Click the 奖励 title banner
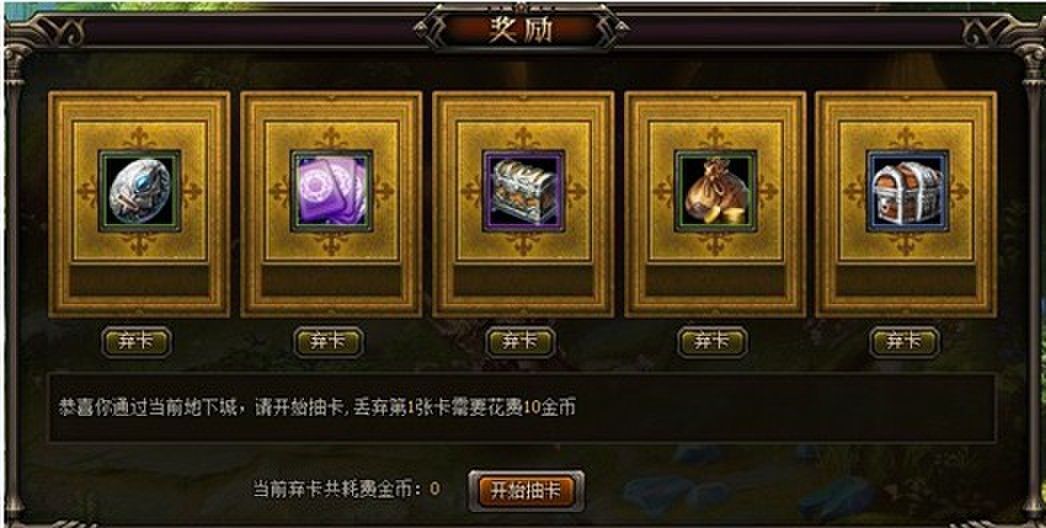1046x528 pixels. (x=521, y=29)
